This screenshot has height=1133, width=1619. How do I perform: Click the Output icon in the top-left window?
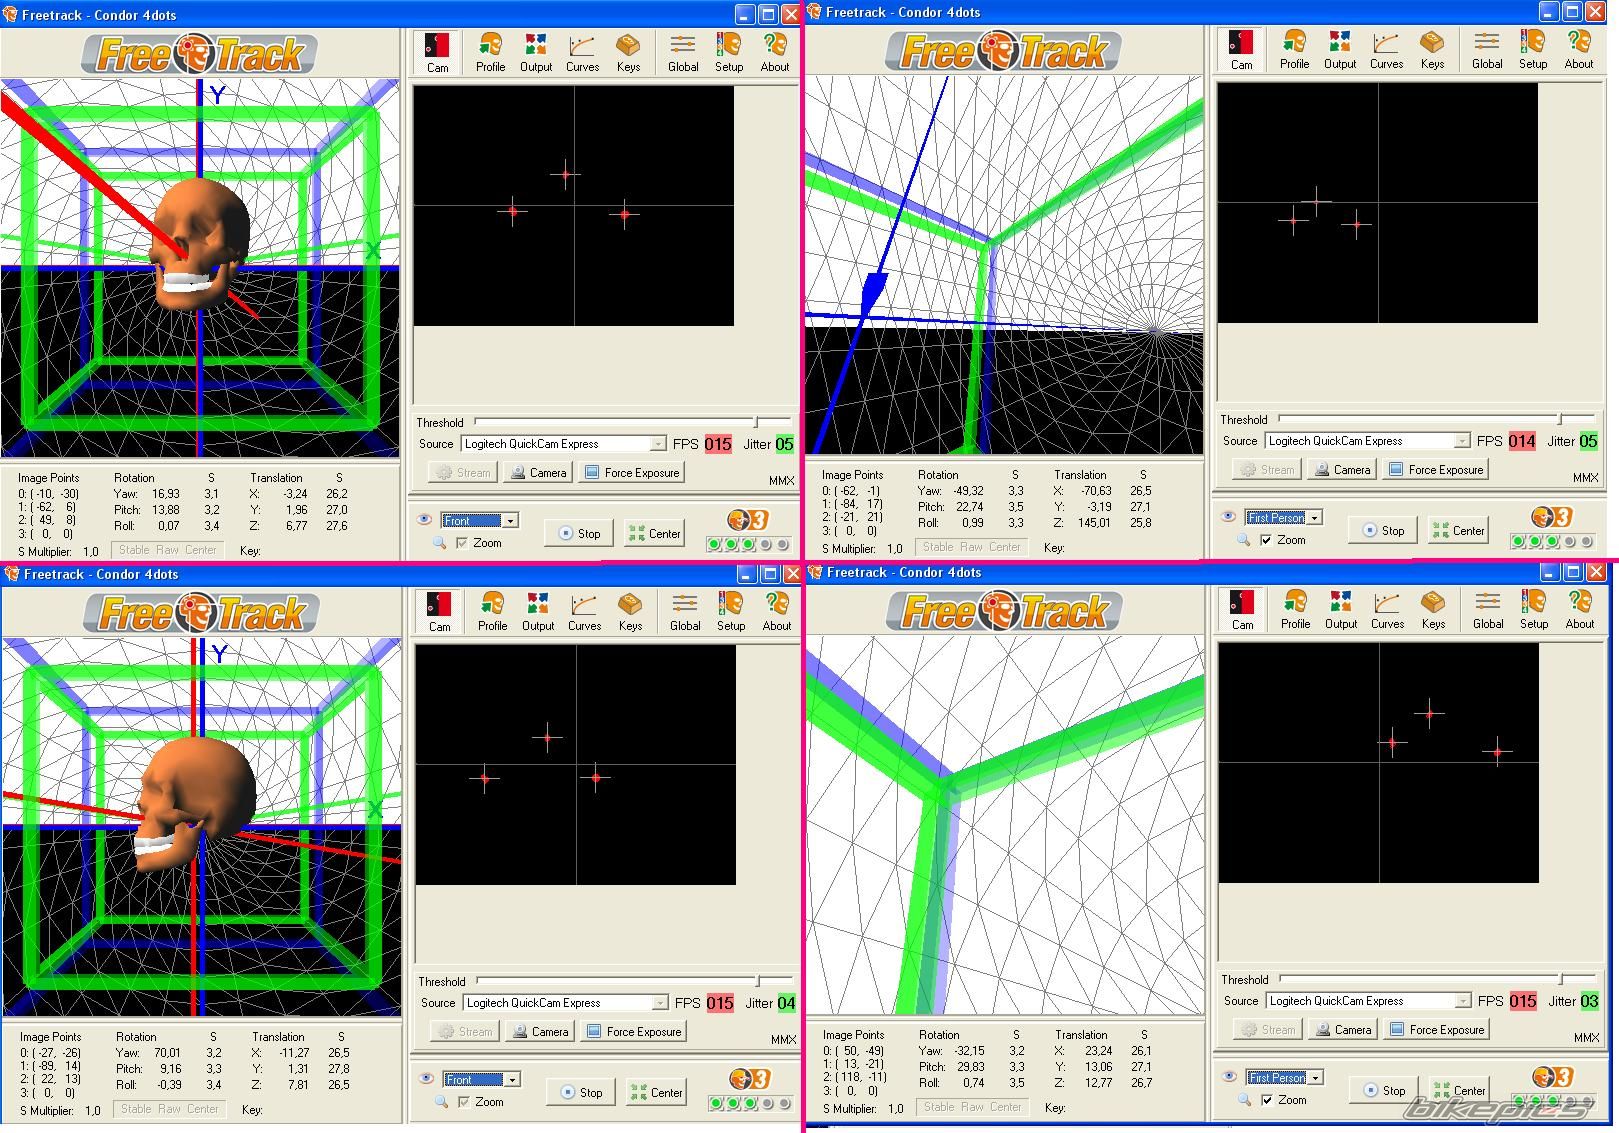(x=536, y=52)
